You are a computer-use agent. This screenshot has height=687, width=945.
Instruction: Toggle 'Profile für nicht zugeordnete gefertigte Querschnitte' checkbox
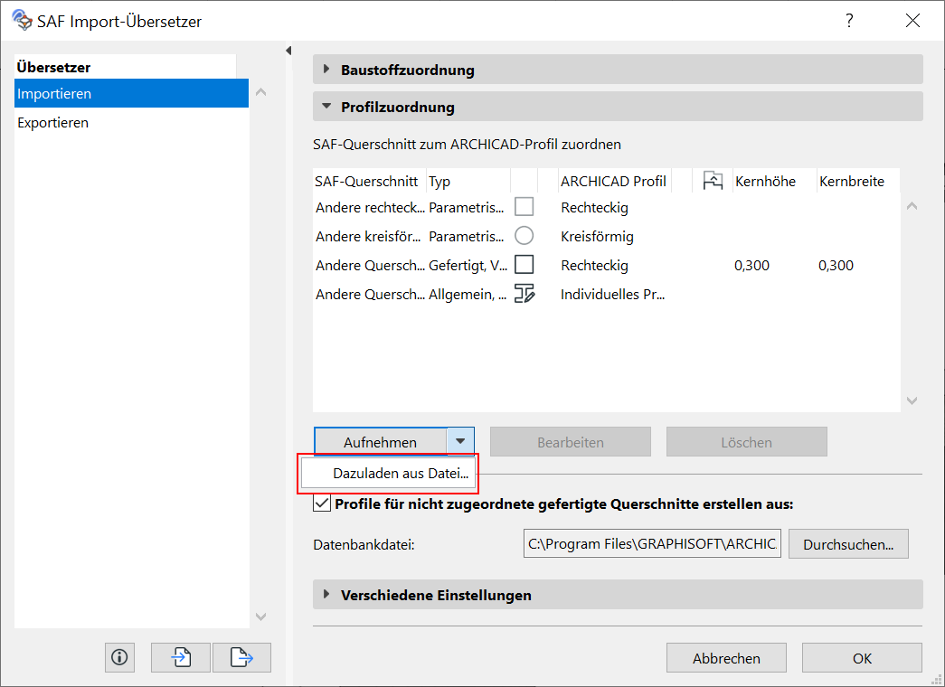coord(322,503)
